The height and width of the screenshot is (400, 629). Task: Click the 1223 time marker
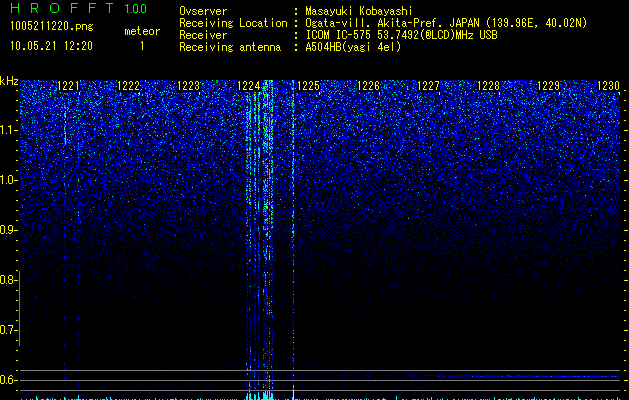point(189,86)
